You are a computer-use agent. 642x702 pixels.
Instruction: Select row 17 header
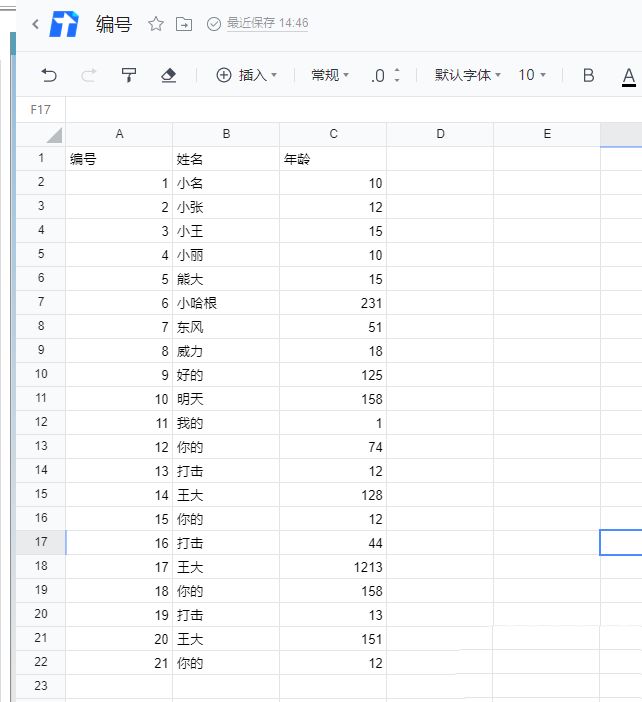[x=41, y=542]
